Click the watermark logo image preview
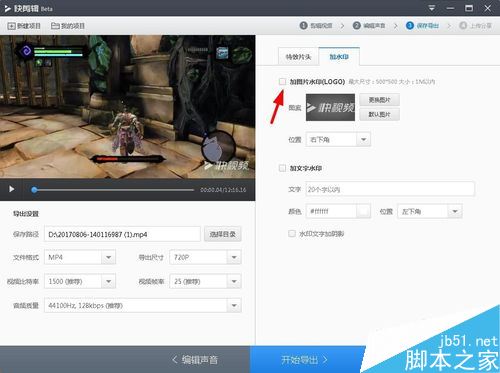500x373 pixels. [x=330, y=107]
